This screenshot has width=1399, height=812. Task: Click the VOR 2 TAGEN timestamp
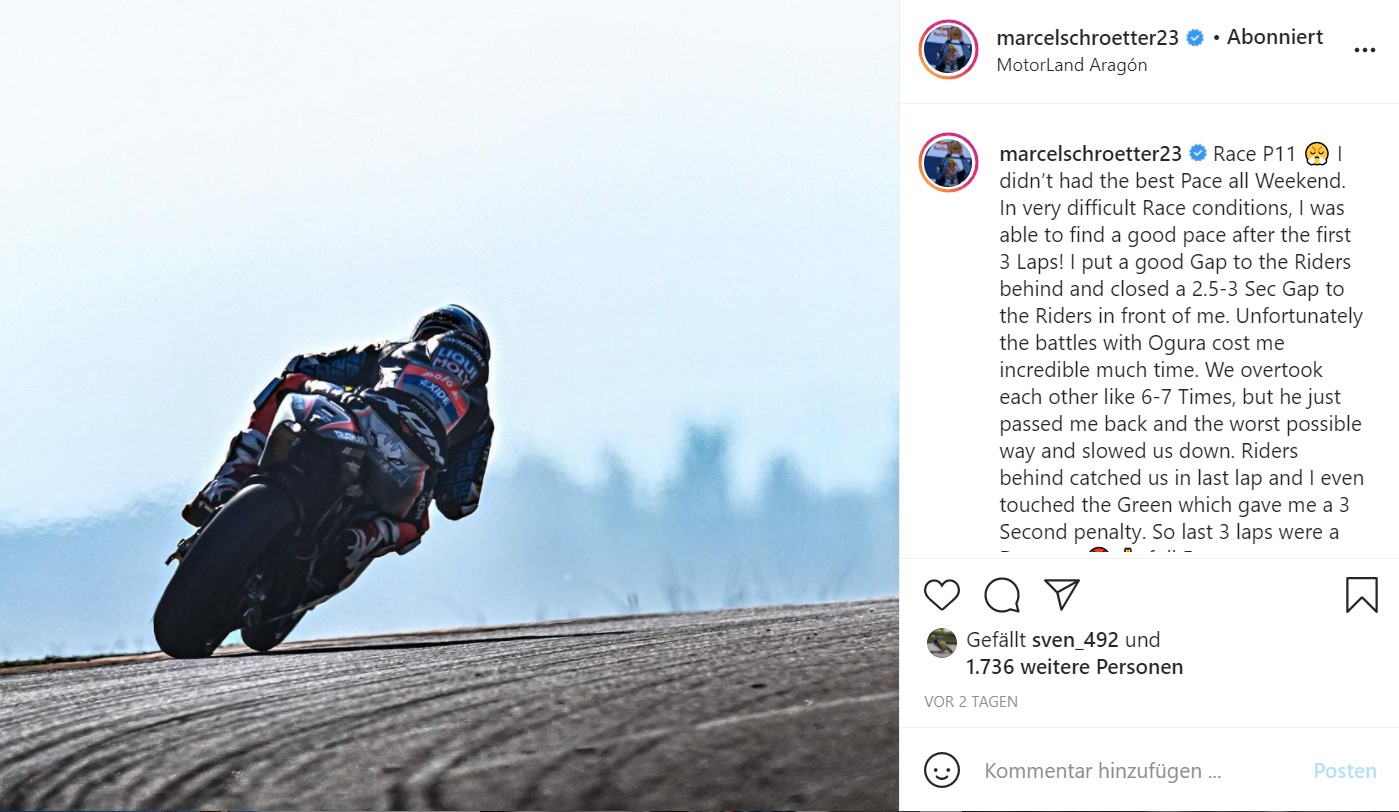(x=971, y=702)
